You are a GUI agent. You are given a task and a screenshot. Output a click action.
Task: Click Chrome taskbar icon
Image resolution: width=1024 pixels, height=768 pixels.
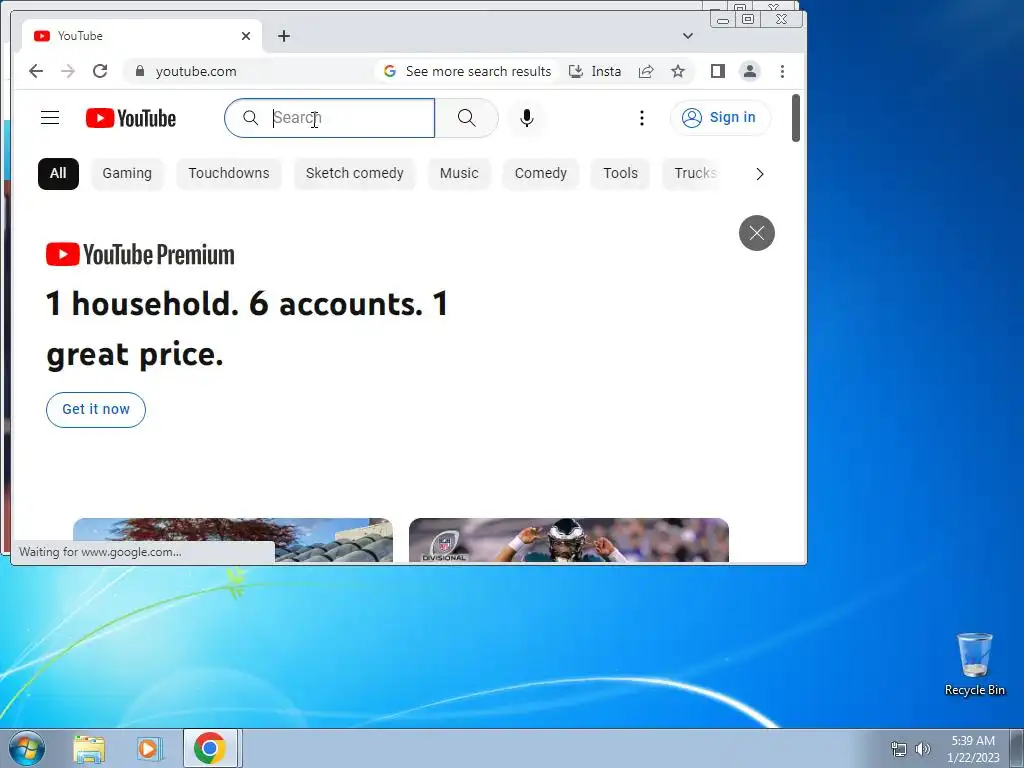point(210,748)
